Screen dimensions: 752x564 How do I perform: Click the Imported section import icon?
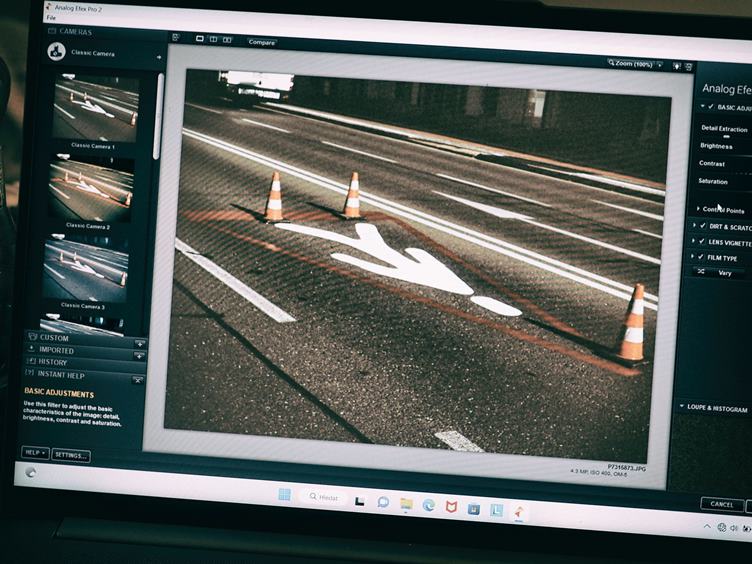click(x=32, y=349)
